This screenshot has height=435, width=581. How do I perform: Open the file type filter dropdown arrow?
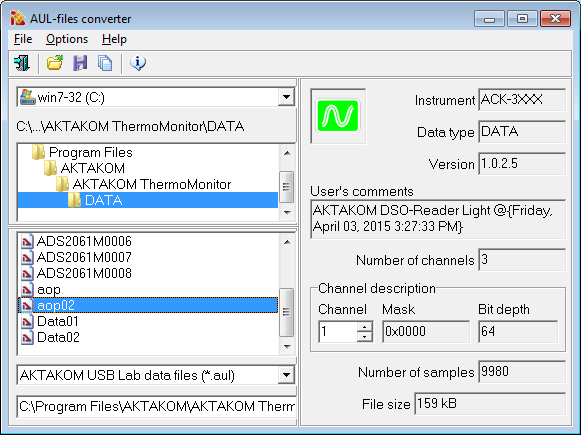pyautogui.click(x=286, y=375)
